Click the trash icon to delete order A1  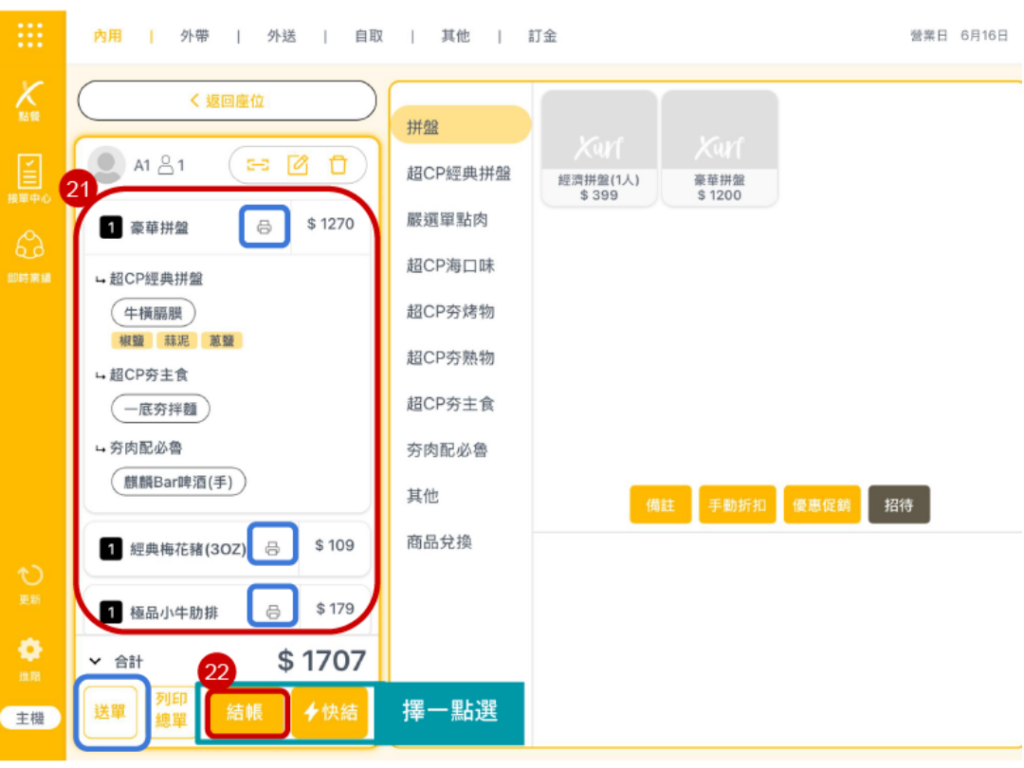(338, 165)
